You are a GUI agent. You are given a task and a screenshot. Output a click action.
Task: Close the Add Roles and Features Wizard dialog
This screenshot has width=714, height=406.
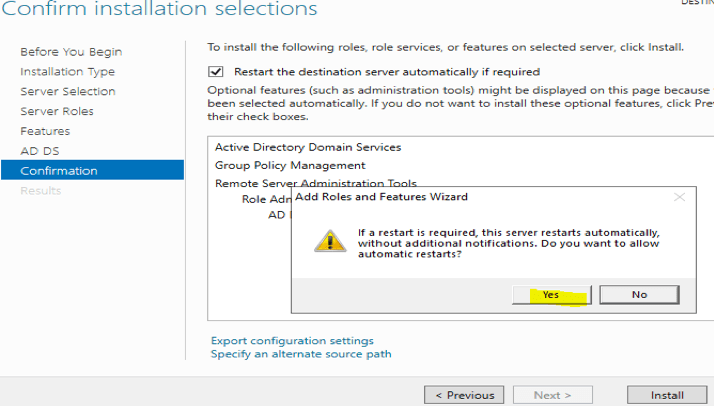[679, 198]
